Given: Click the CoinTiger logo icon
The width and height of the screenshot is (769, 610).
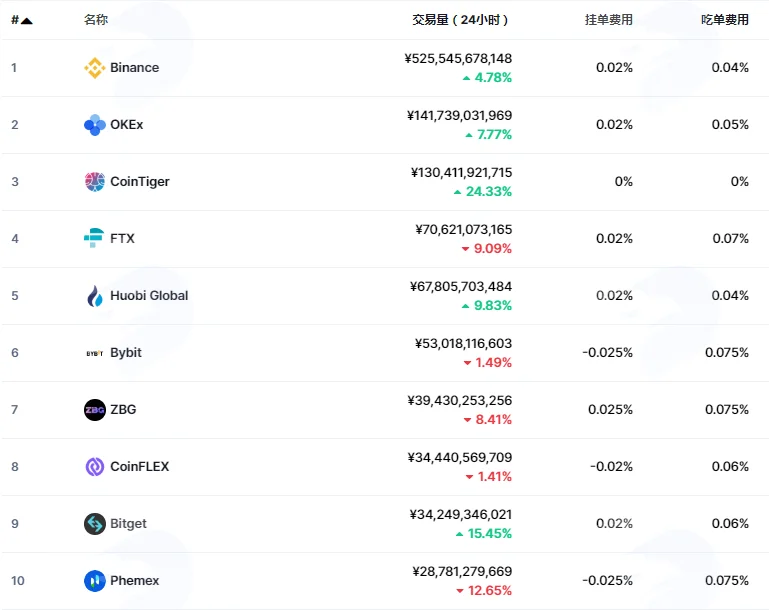Looking at the screenshot, I should pos(95,181).
